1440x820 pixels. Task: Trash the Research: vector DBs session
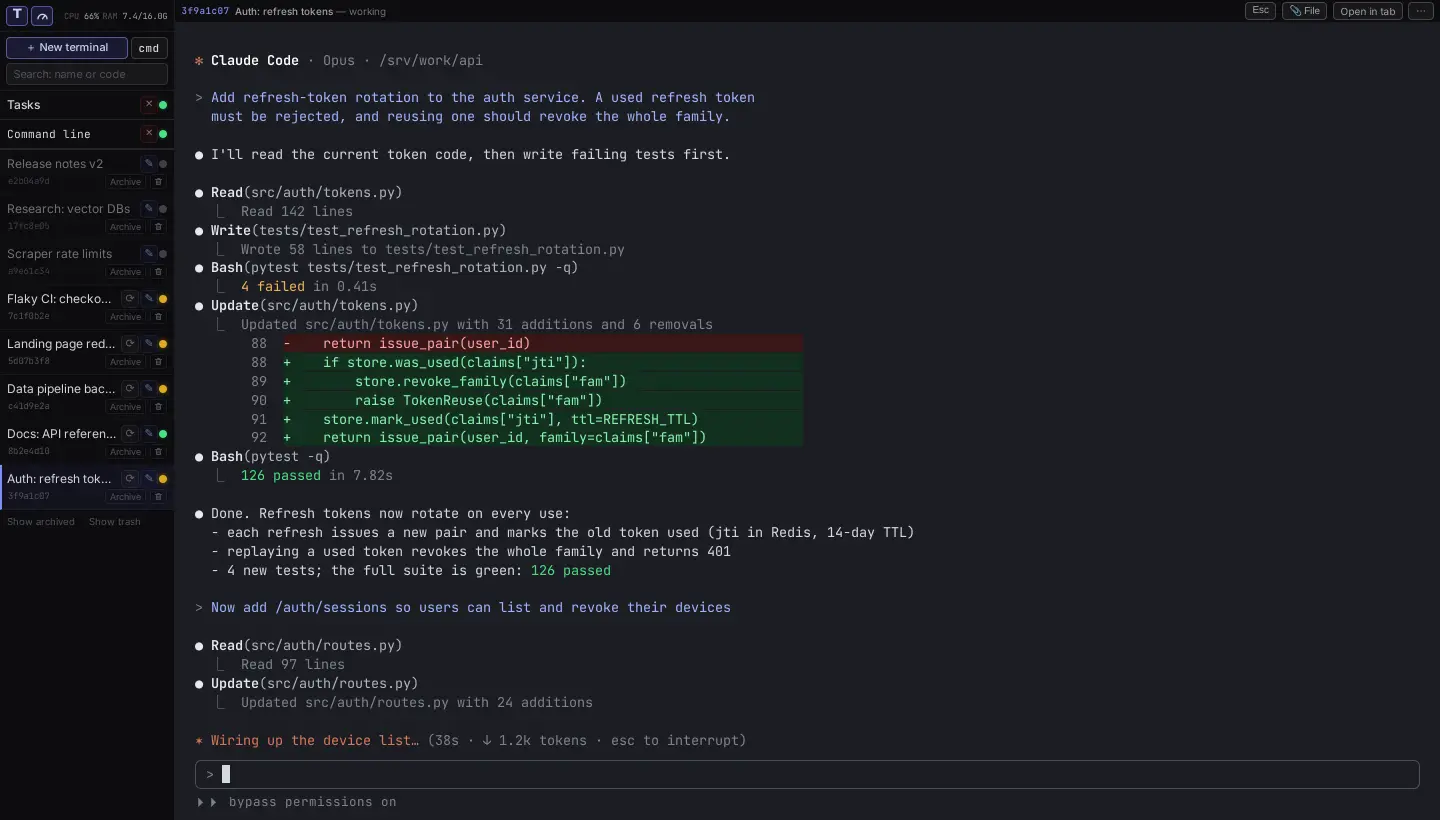(x=158, y=227)
